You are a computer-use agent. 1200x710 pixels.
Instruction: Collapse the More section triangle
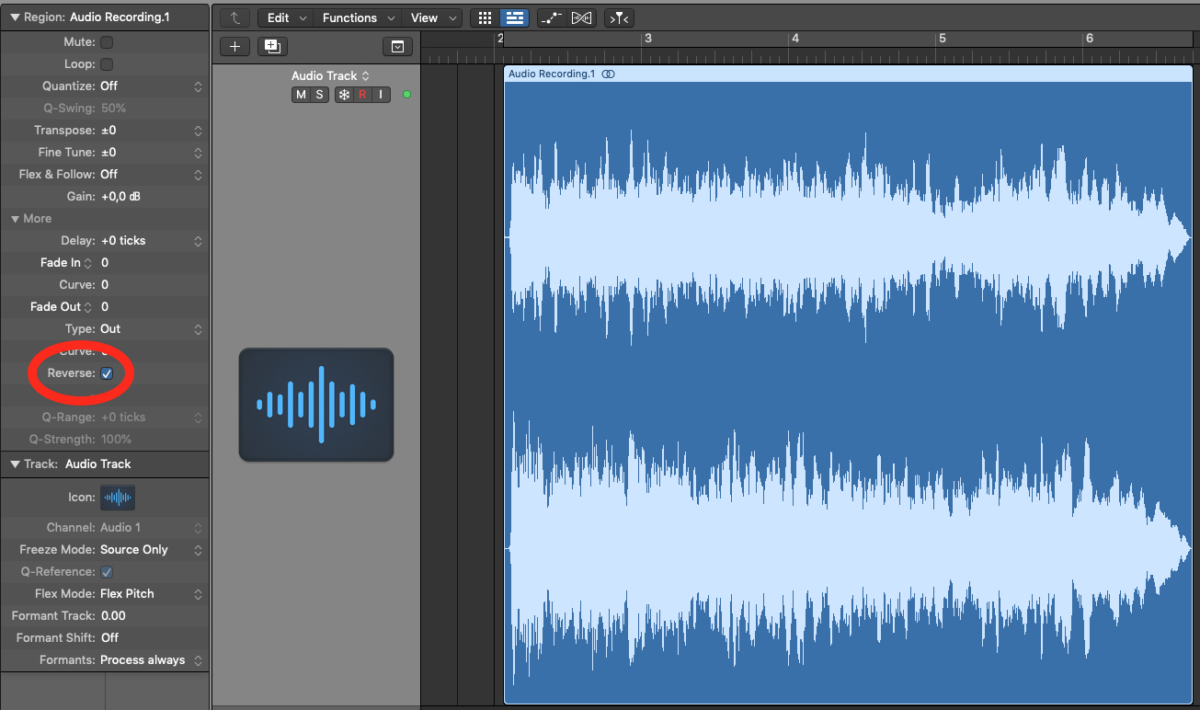click(x=15, y=219)
